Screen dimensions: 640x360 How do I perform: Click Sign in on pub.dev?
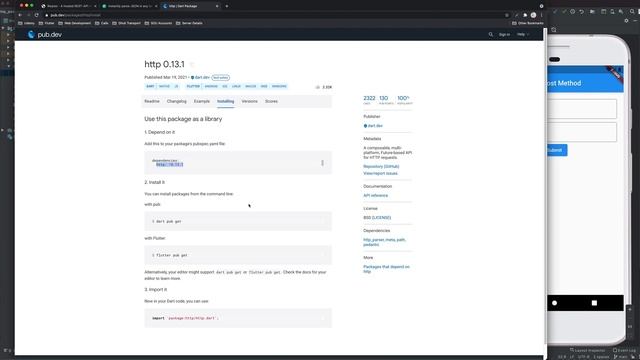click(x=504, y=35)
